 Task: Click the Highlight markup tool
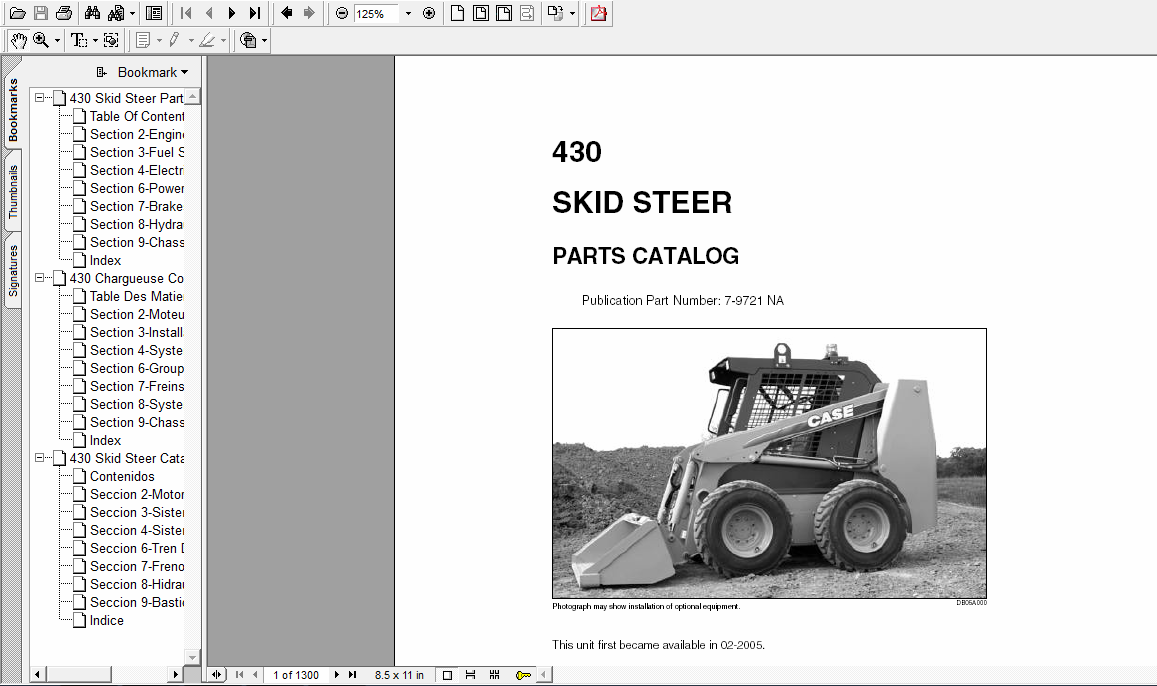tap(207, 41)
